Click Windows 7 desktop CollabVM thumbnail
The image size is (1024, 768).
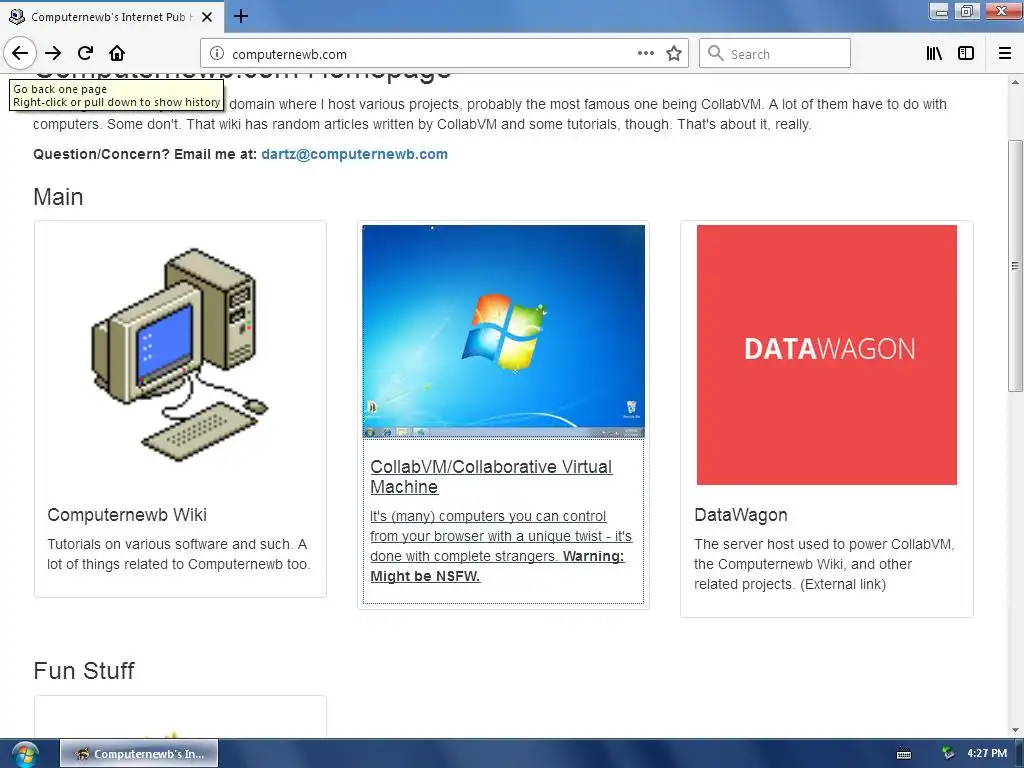(504, 331)
